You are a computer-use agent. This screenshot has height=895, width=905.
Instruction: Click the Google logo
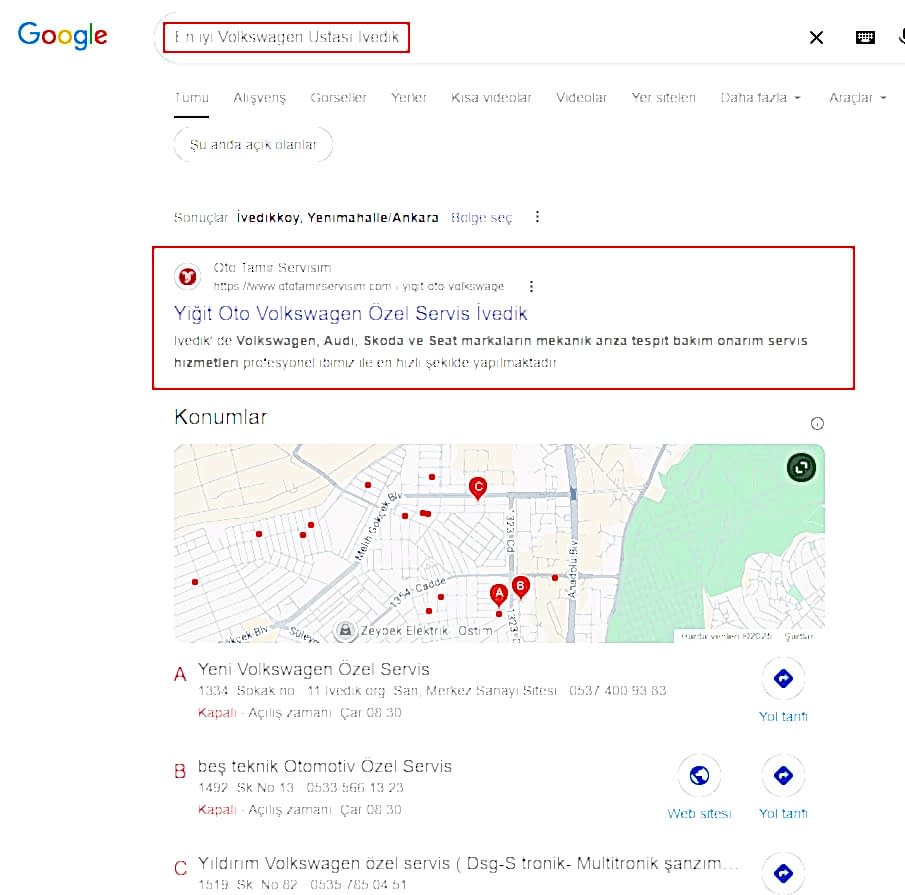62,36
